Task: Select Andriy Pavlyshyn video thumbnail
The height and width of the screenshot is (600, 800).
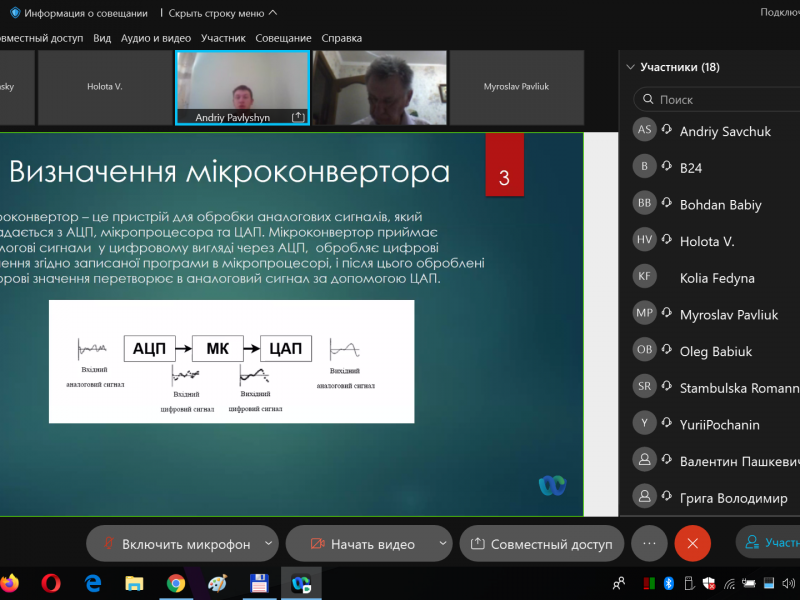Action: pos(242,87)
